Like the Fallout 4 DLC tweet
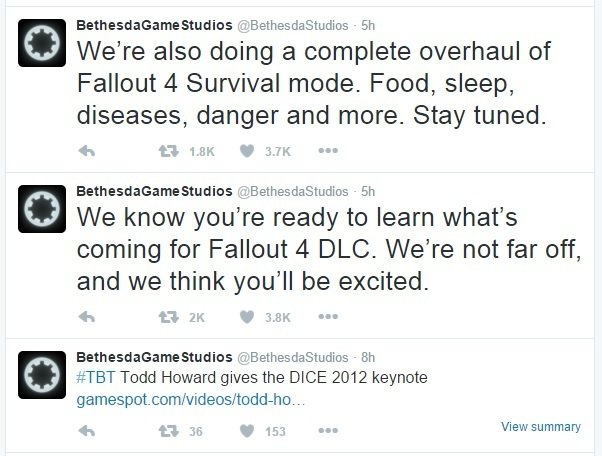 (x=247, y=317)
